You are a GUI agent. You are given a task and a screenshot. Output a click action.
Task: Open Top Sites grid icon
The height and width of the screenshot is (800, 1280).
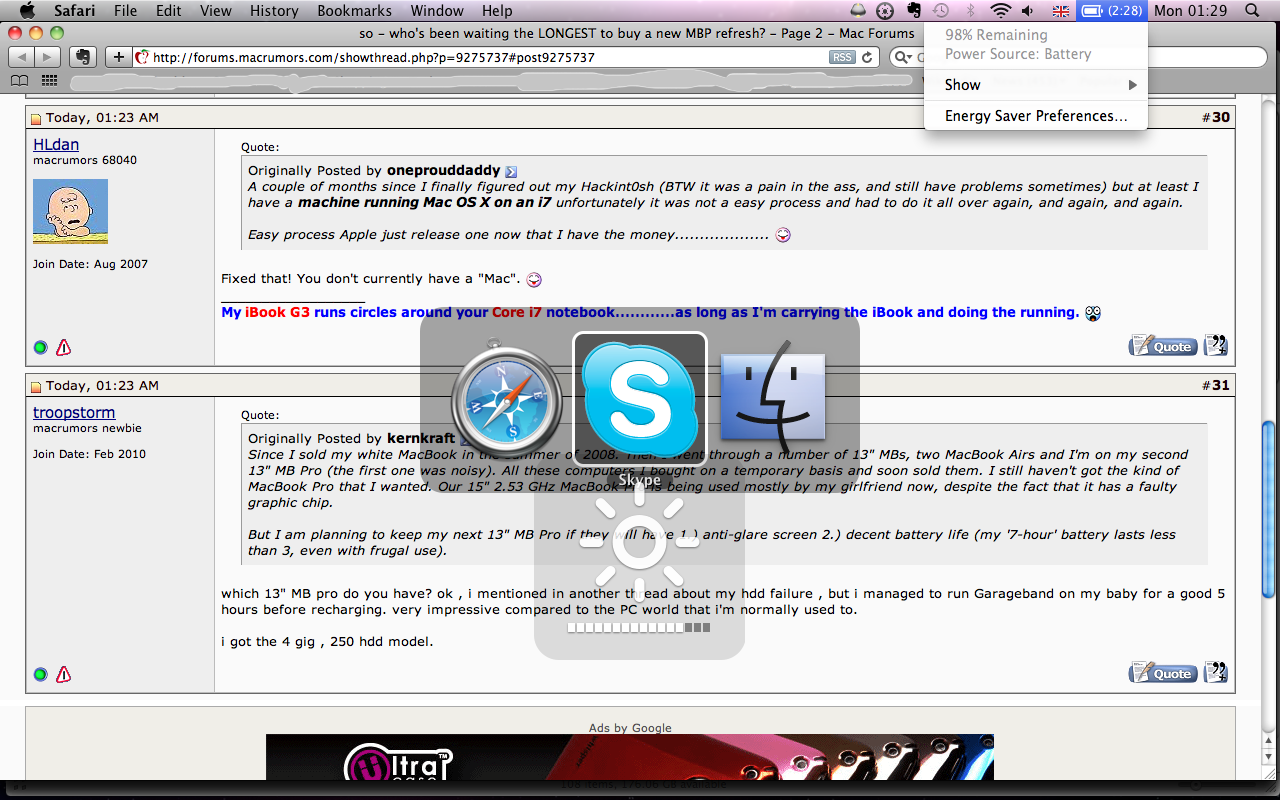coord(49,80)
